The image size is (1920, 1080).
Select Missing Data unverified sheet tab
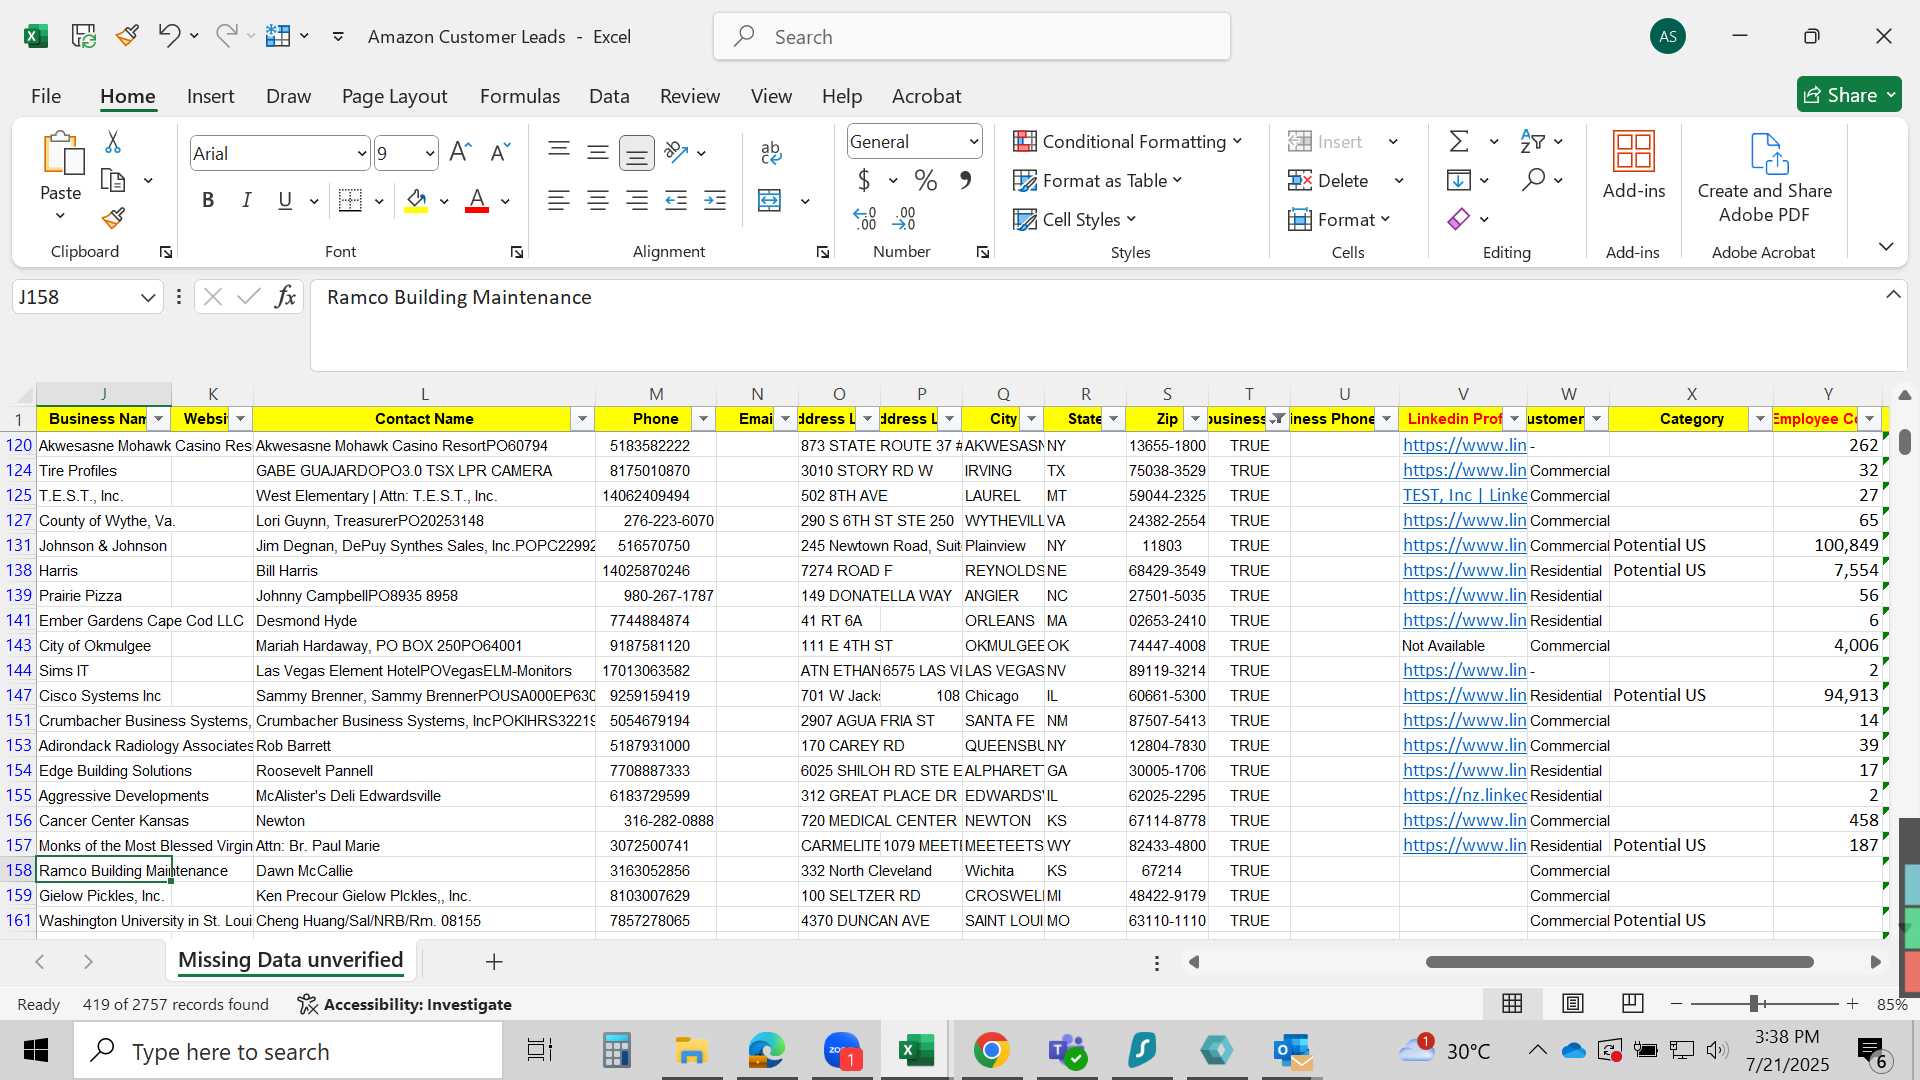tap(291, 960)
